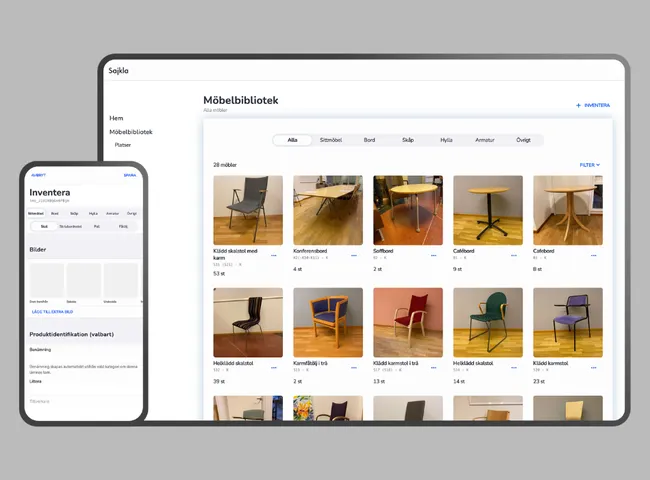Tap first empty image slot on phone
This screenshot has height=480, width=650.
(x=47, y=280)
